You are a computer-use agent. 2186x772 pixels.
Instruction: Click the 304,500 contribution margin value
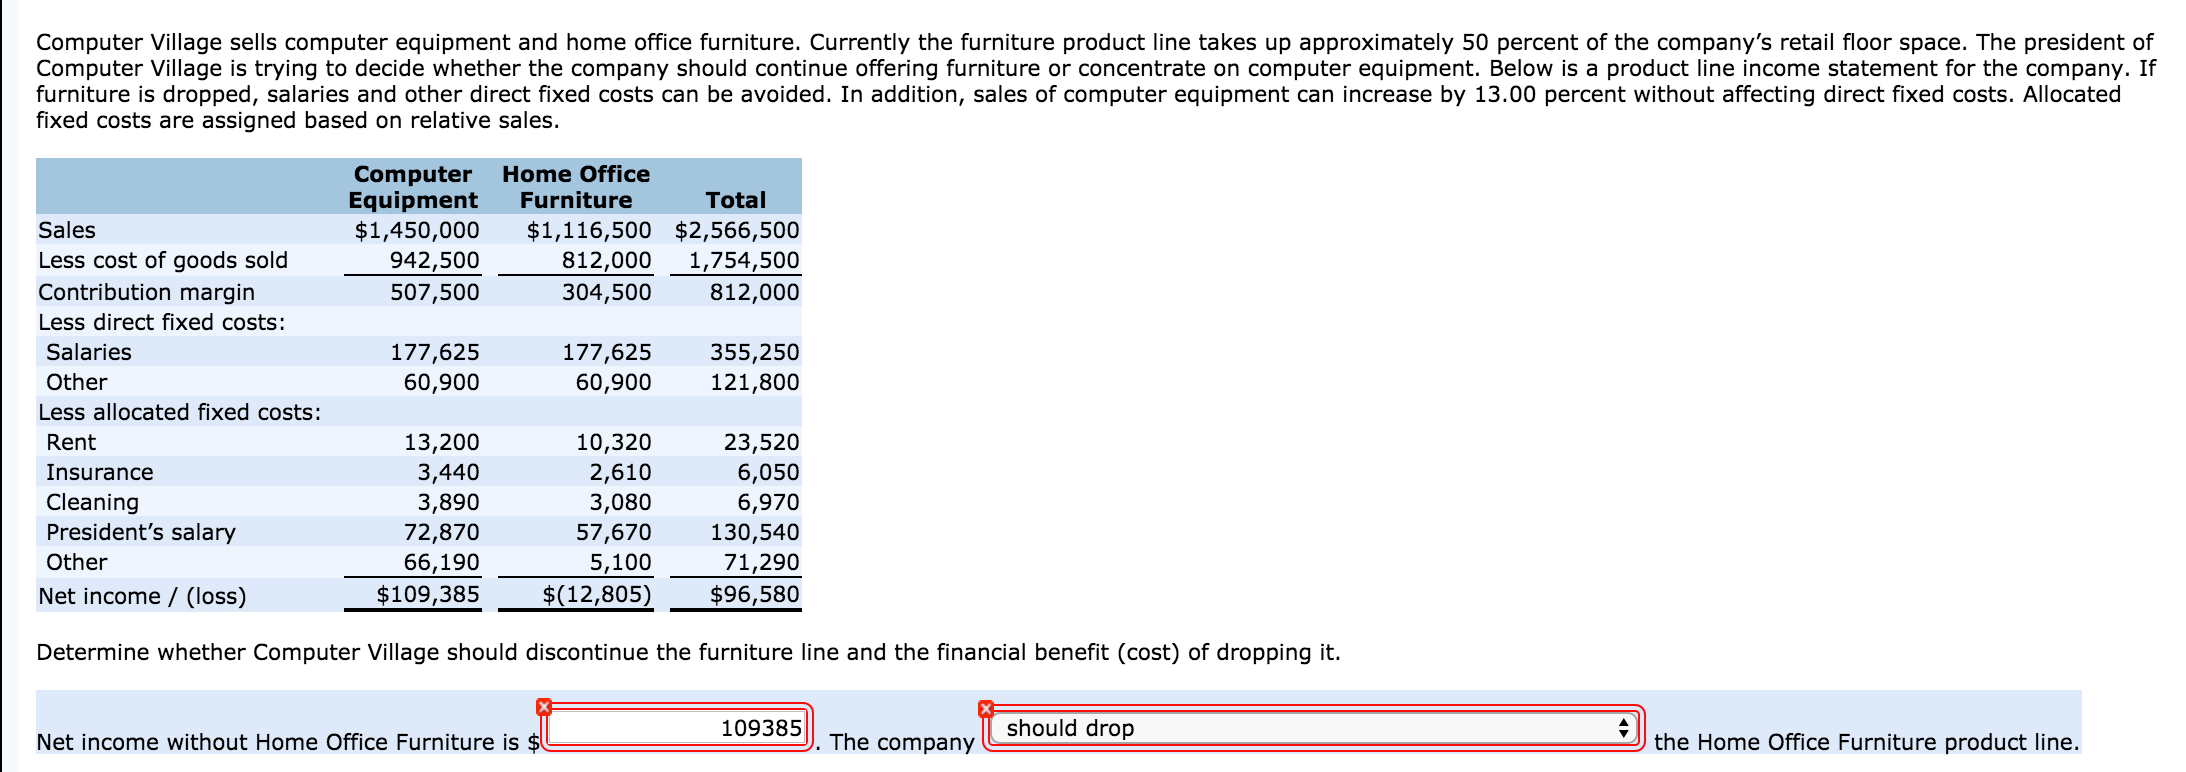[606, 292]
